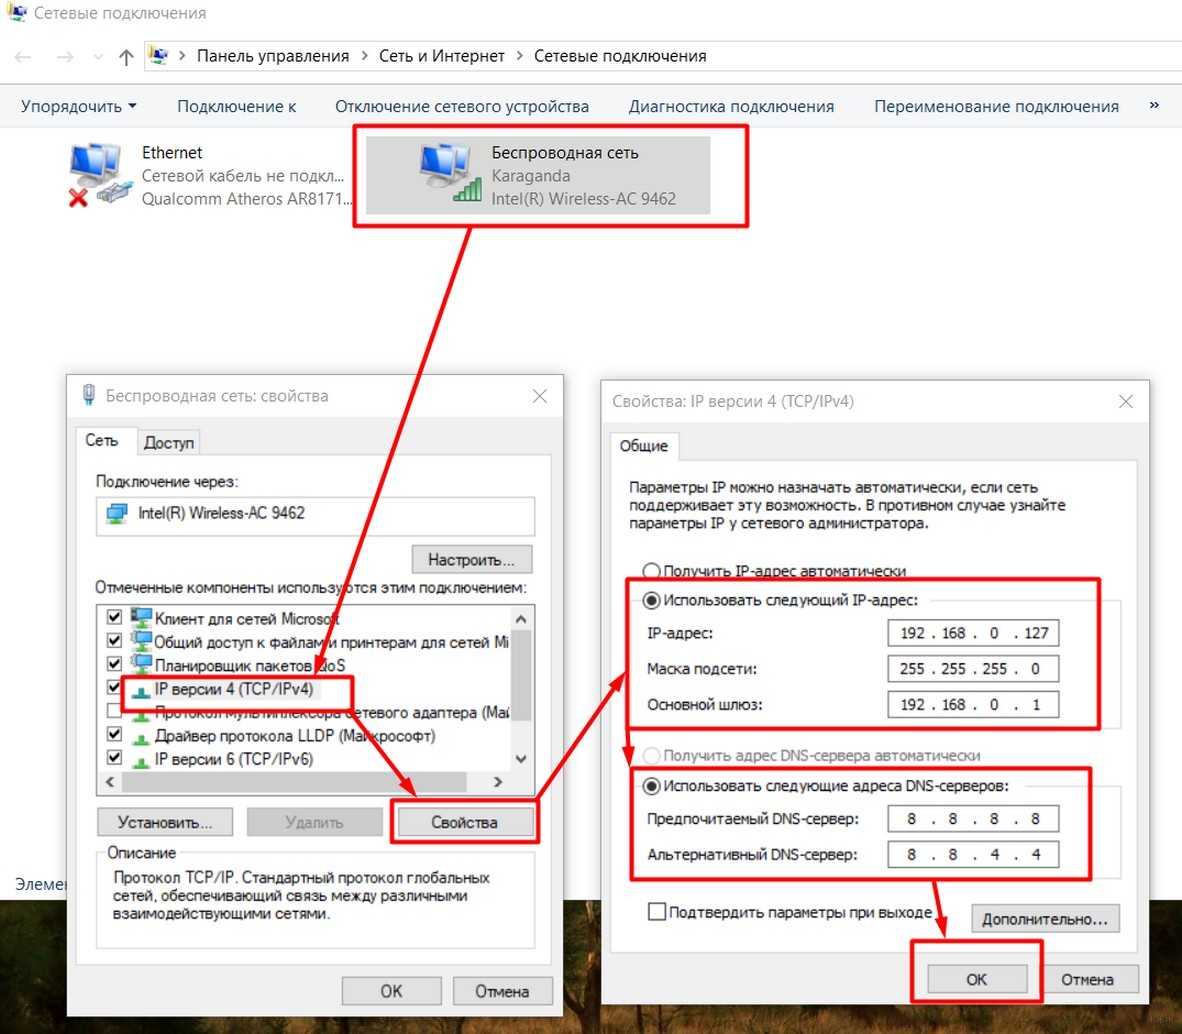The image size is (1182, 1034).
Task: Click Диагностика подключения in toolbar
Action: tap(731, 106)
